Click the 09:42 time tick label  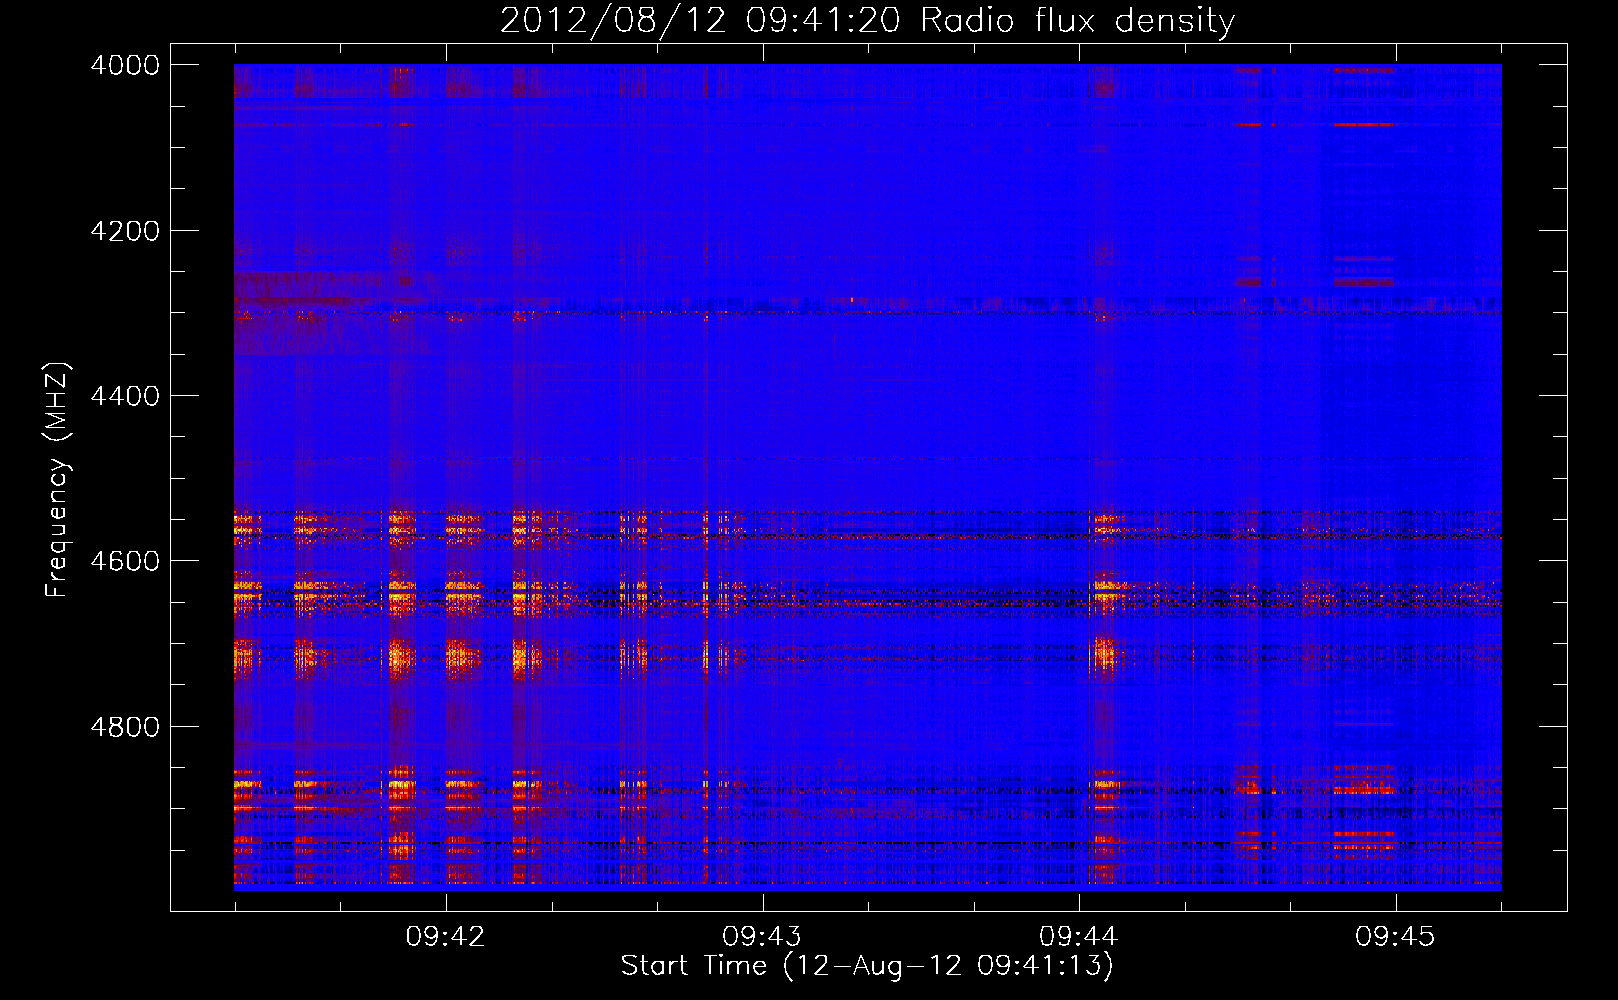(x=445, y=937)
